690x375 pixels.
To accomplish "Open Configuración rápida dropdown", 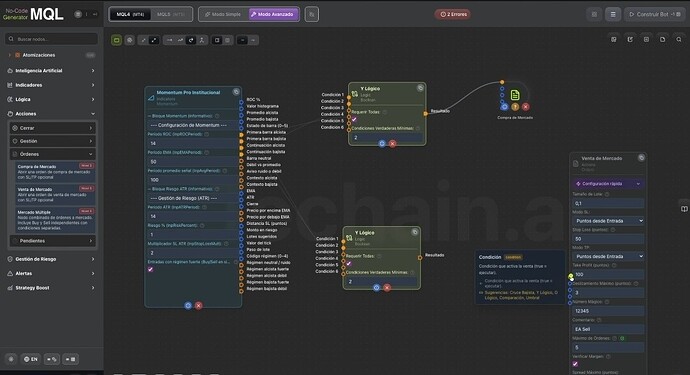I will pos(608,184).
